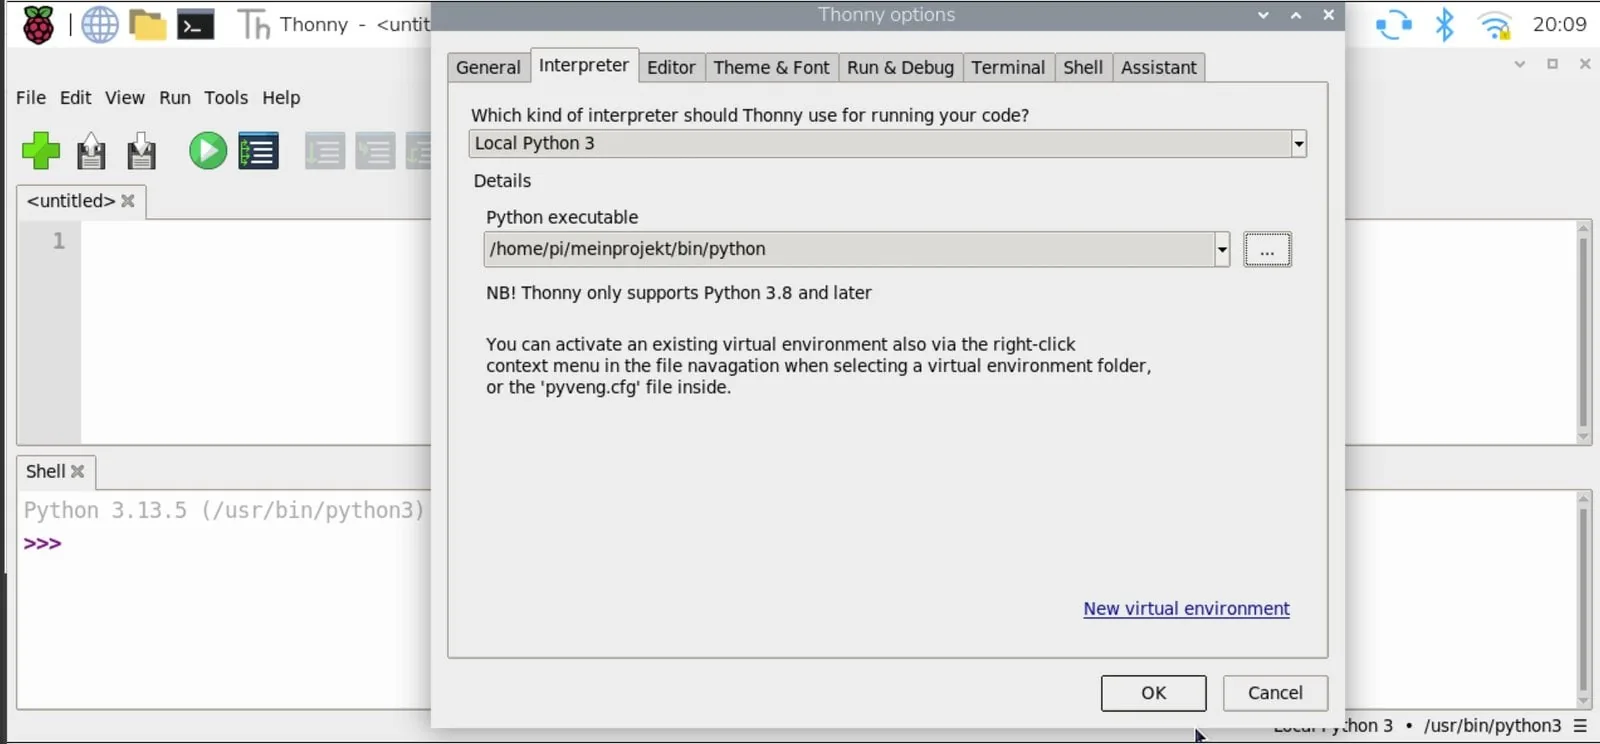Click 'NB! Thonny only supports Python 3.8' note
1600x744 pixels.
click(x=678, y=293)
